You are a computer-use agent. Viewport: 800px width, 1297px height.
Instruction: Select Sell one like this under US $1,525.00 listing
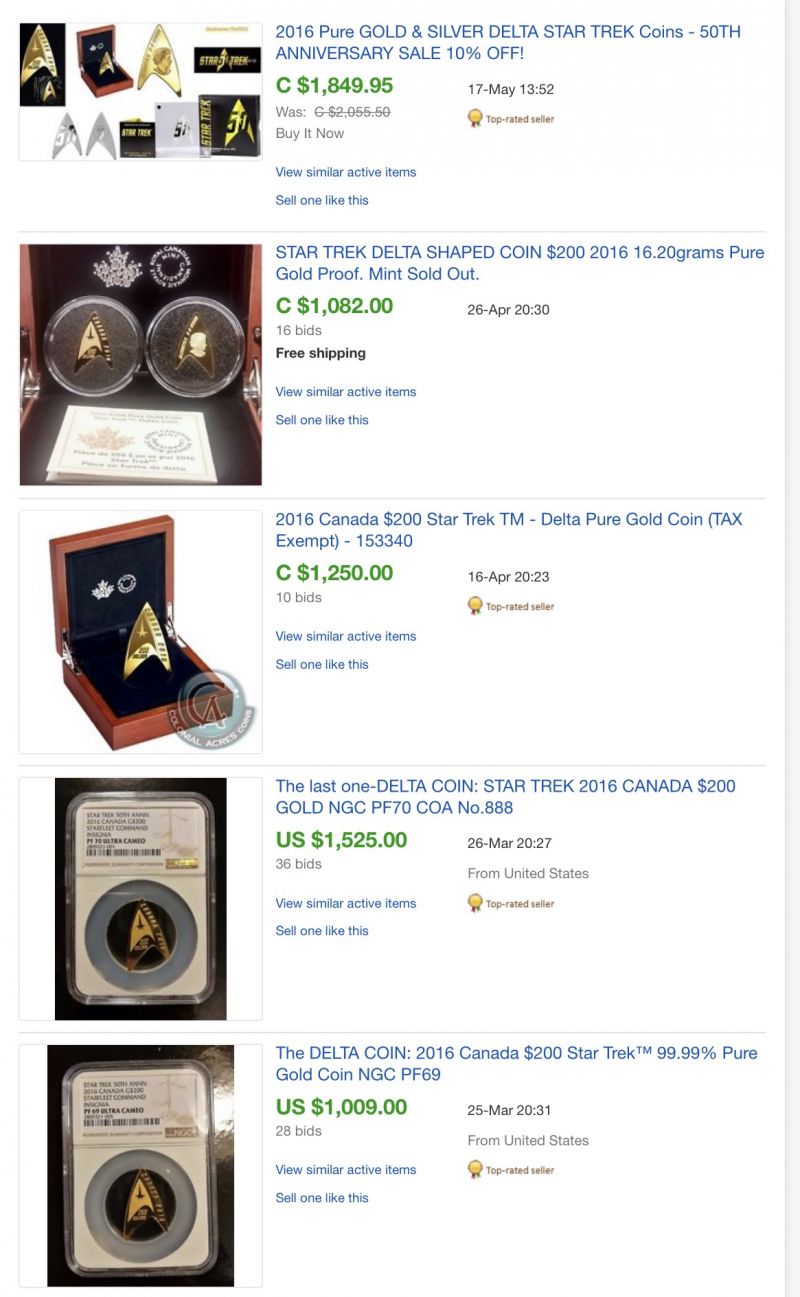[x=322, y=931]
